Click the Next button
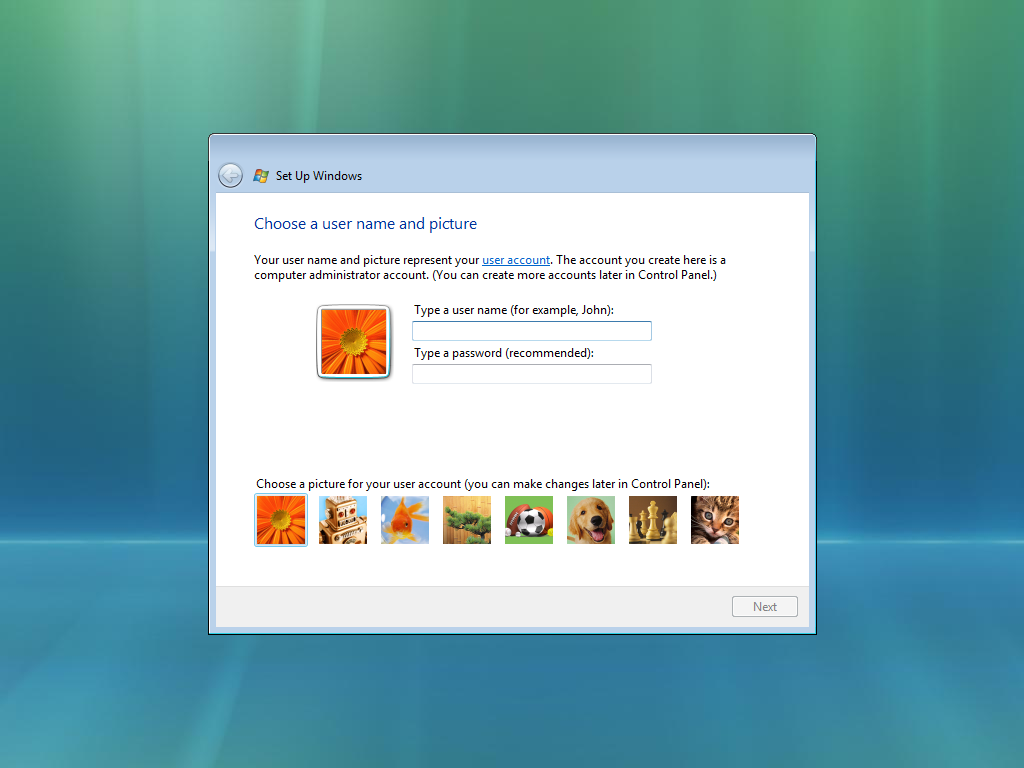 [765, 607]
